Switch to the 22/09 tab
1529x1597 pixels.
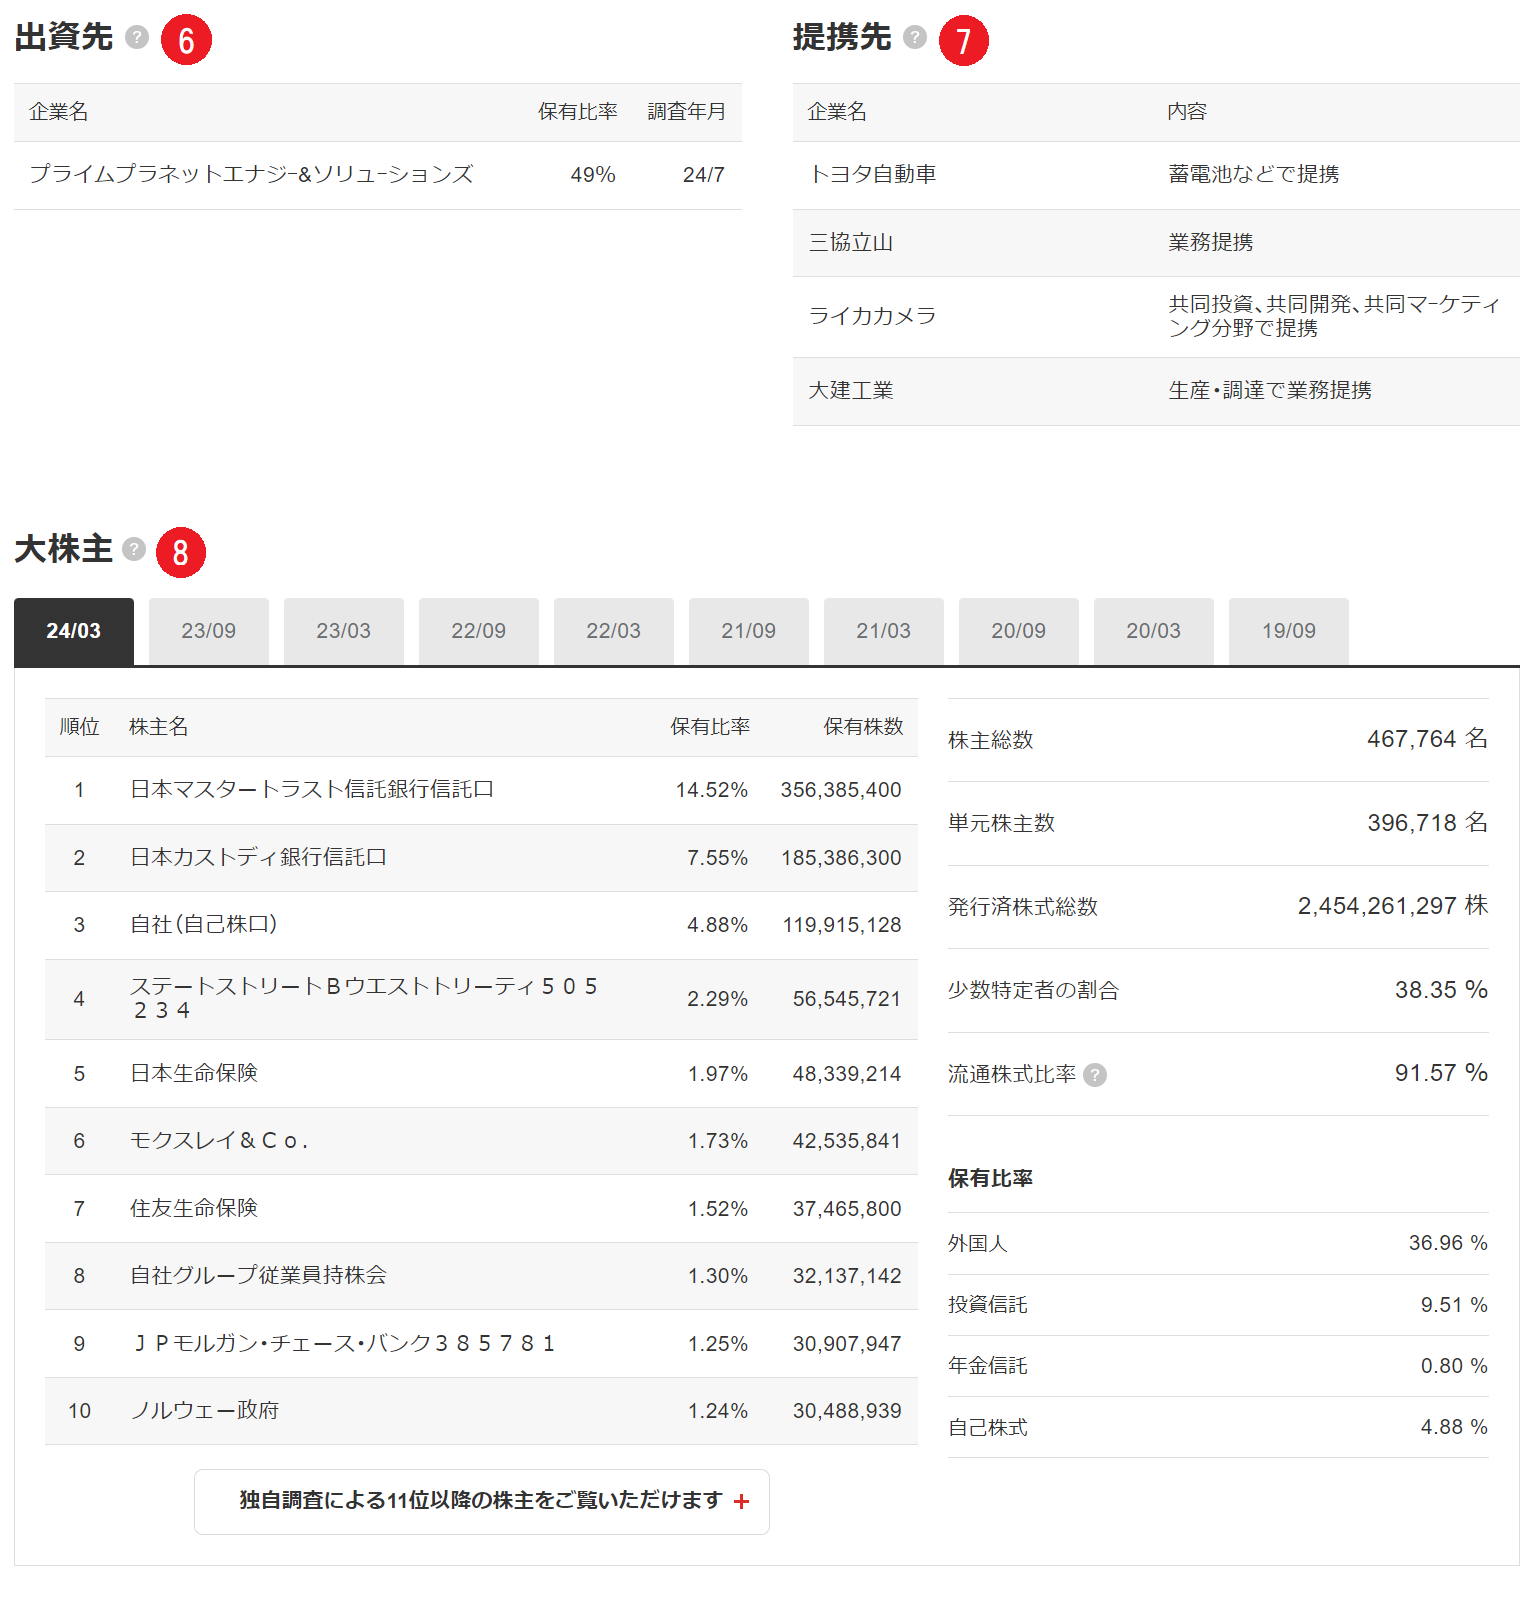[x=479, y=631]
